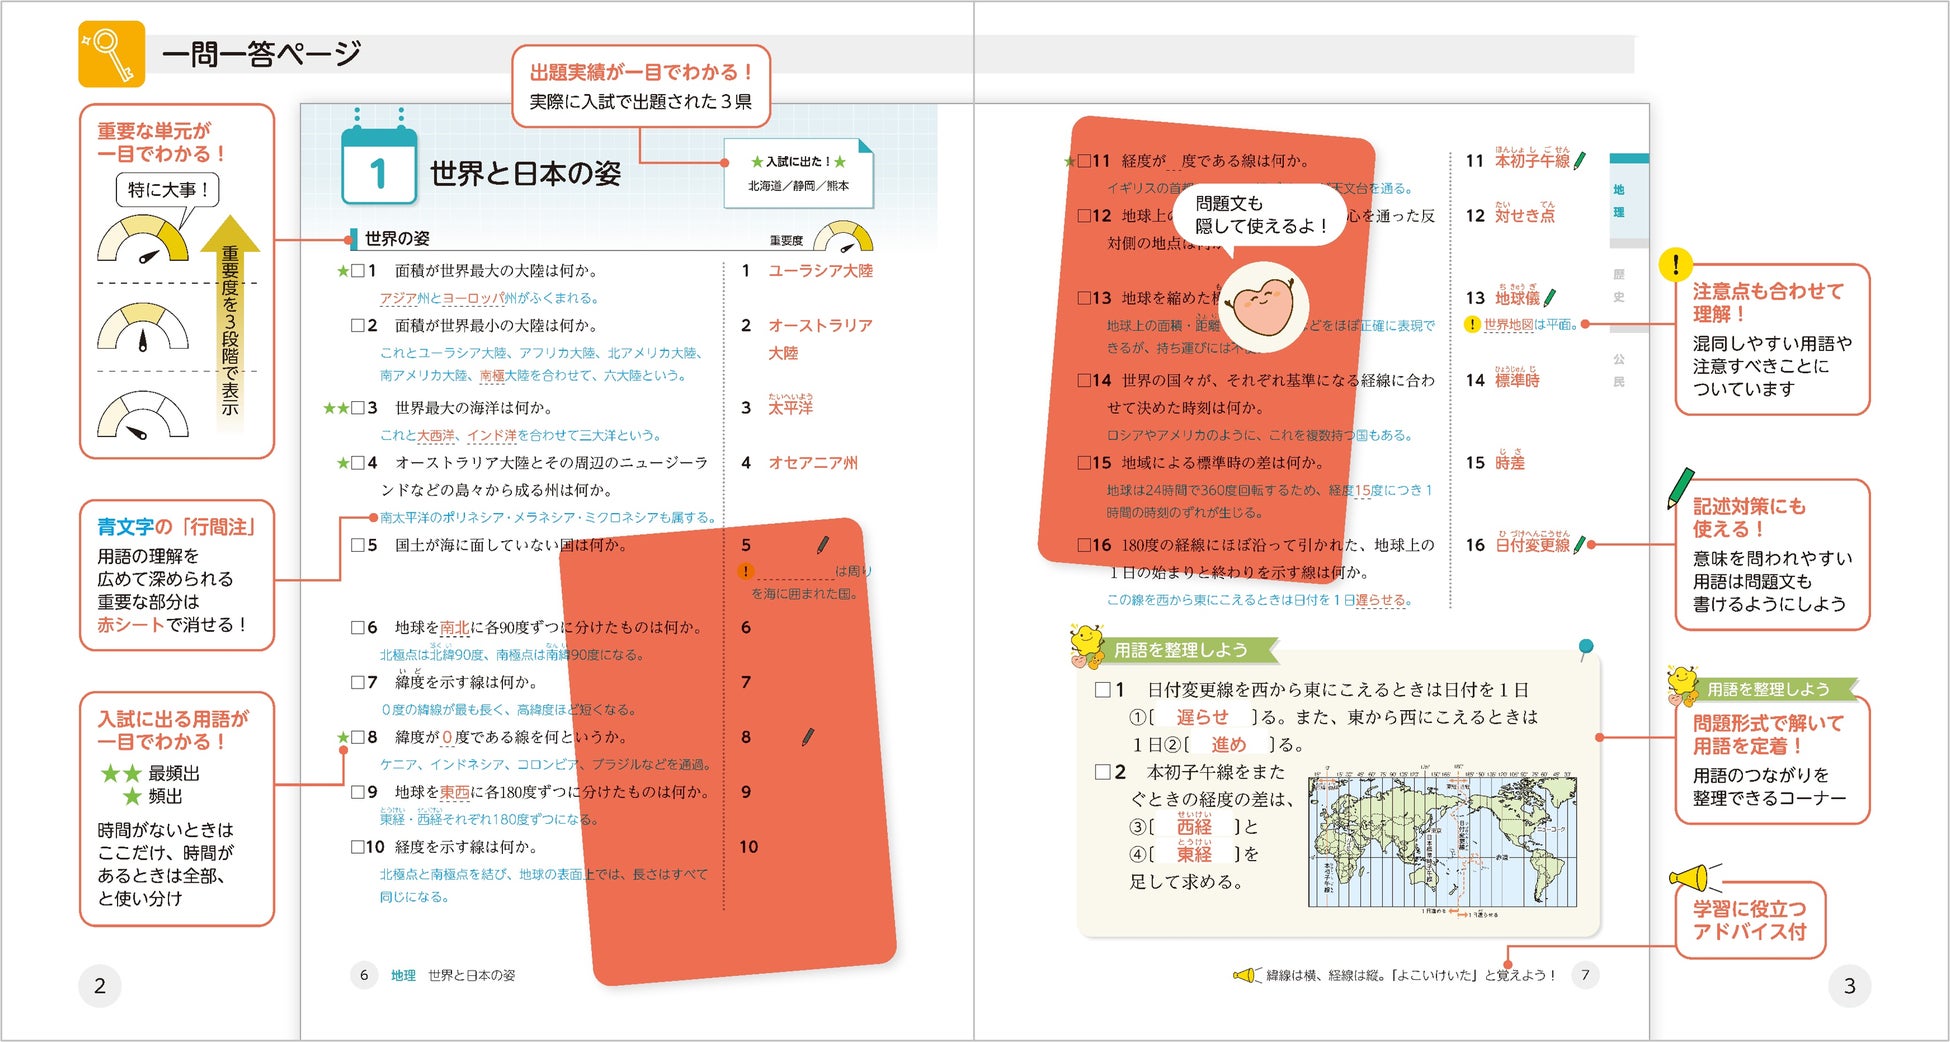Screen dimensions: 1950x1042
Task: Check the box for question 14 world countries
Action: coord(1084,380)
